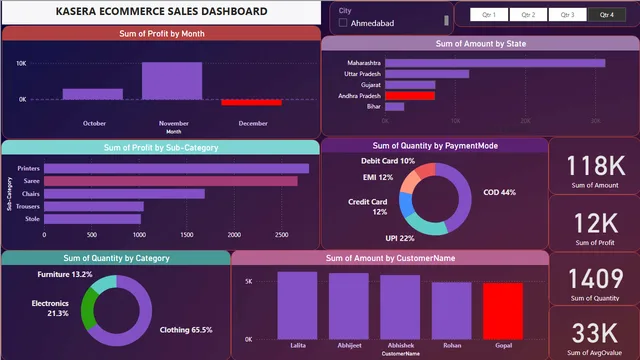Click the Chairs profit bar
This screenshot has width=640, height=360.
click(x=124, y=194)
